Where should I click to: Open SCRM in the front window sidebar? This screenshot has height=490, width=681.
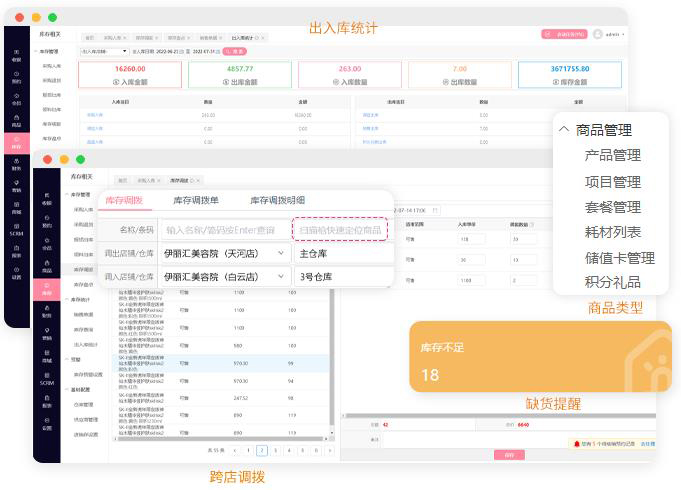click(46, 380)
